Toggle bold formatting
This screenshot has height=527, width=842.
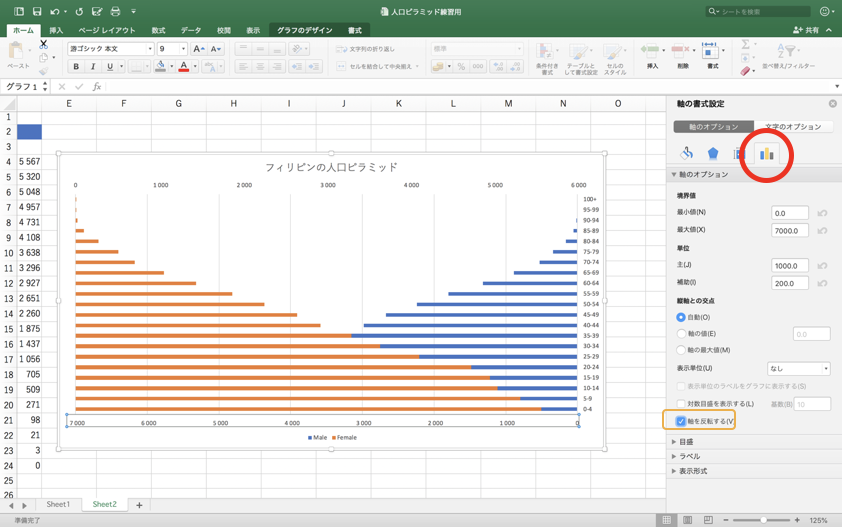coord(76,67)
